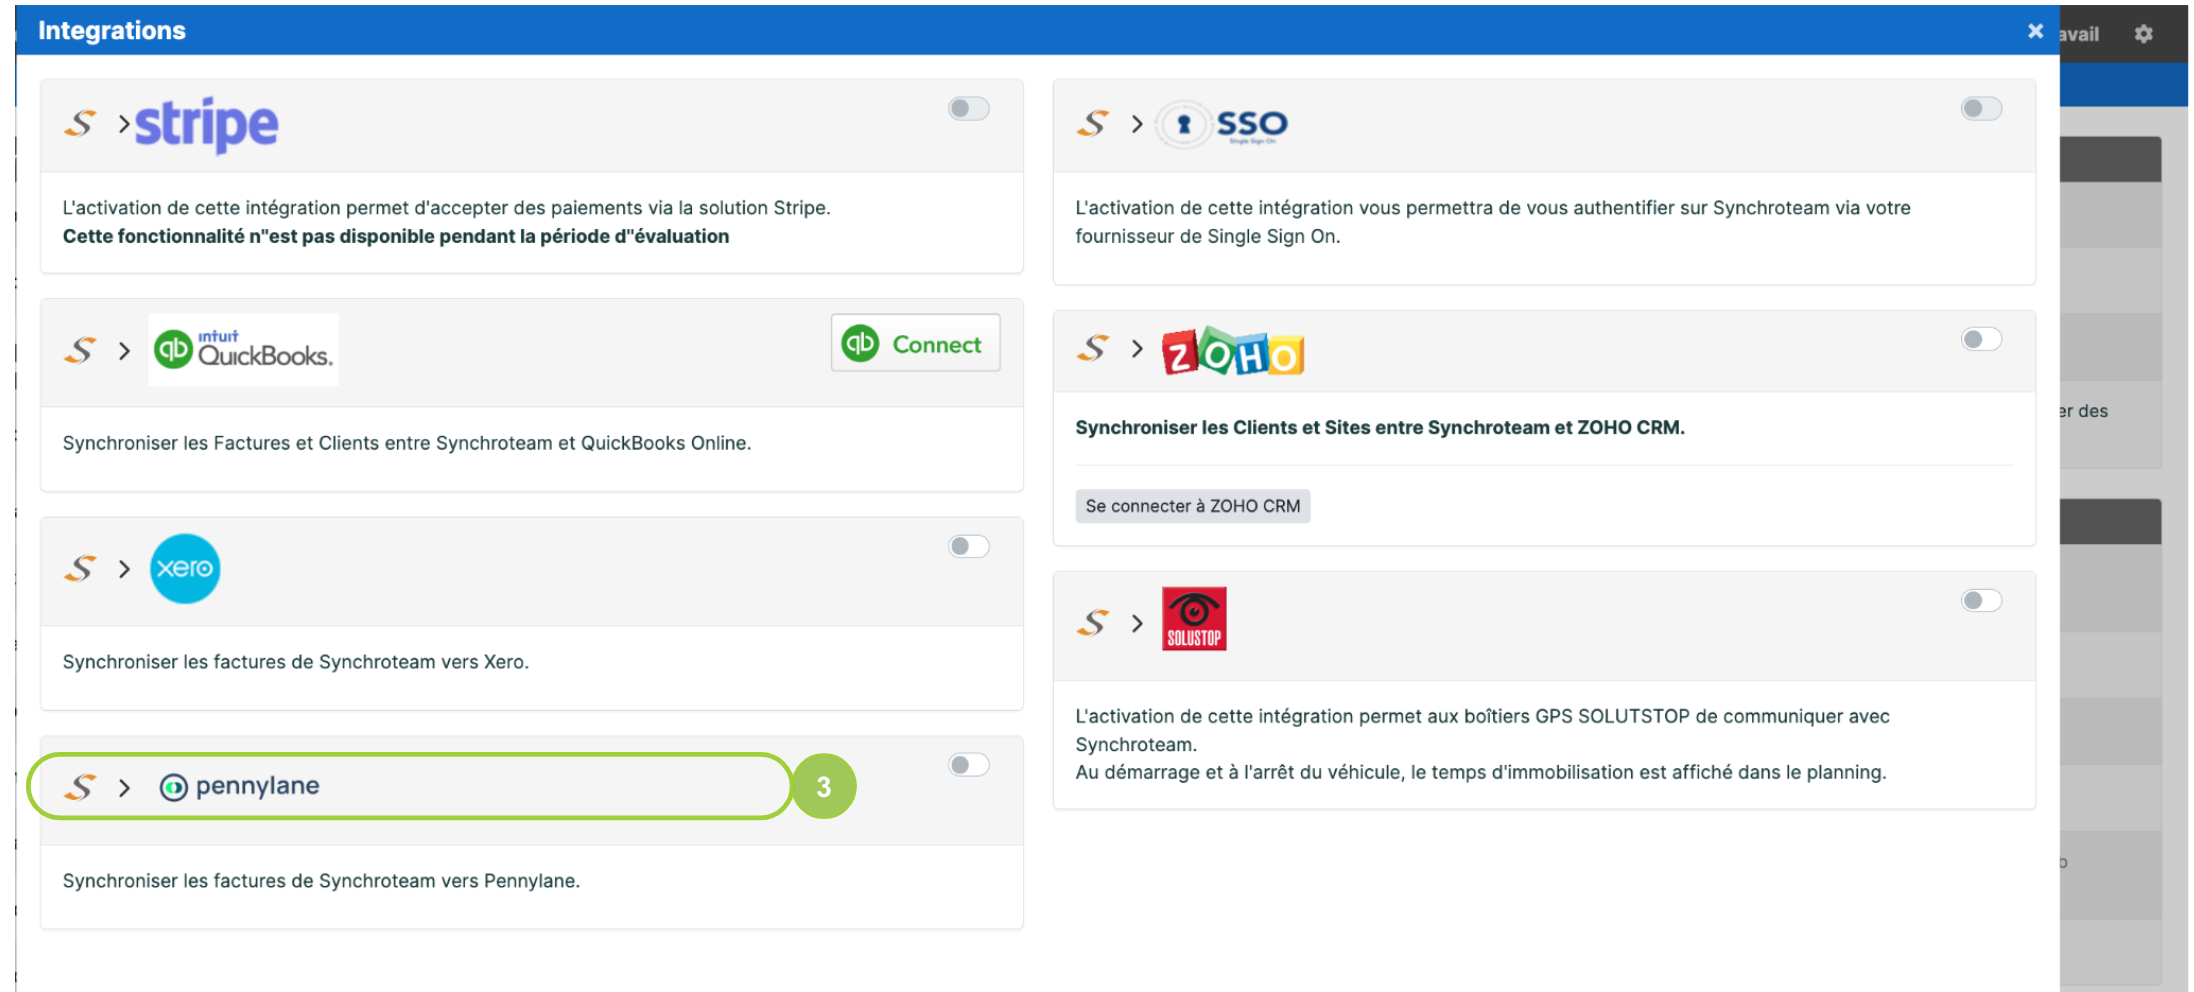The height and width of the screenshot is (992, 2194).
Task: Toggle the SSO integration switch
Action: [x=1981, y=108]
